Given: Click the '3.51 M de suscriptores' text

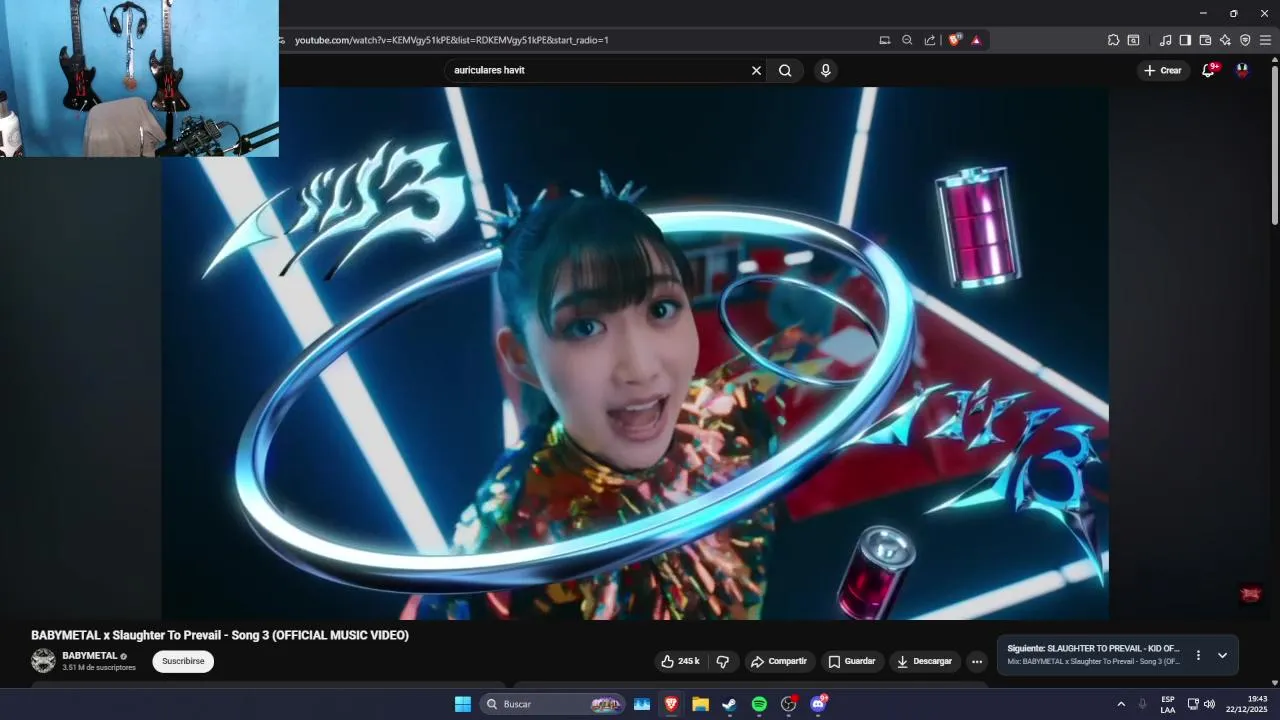Looking at the screenshot, I should coord(99,667).
